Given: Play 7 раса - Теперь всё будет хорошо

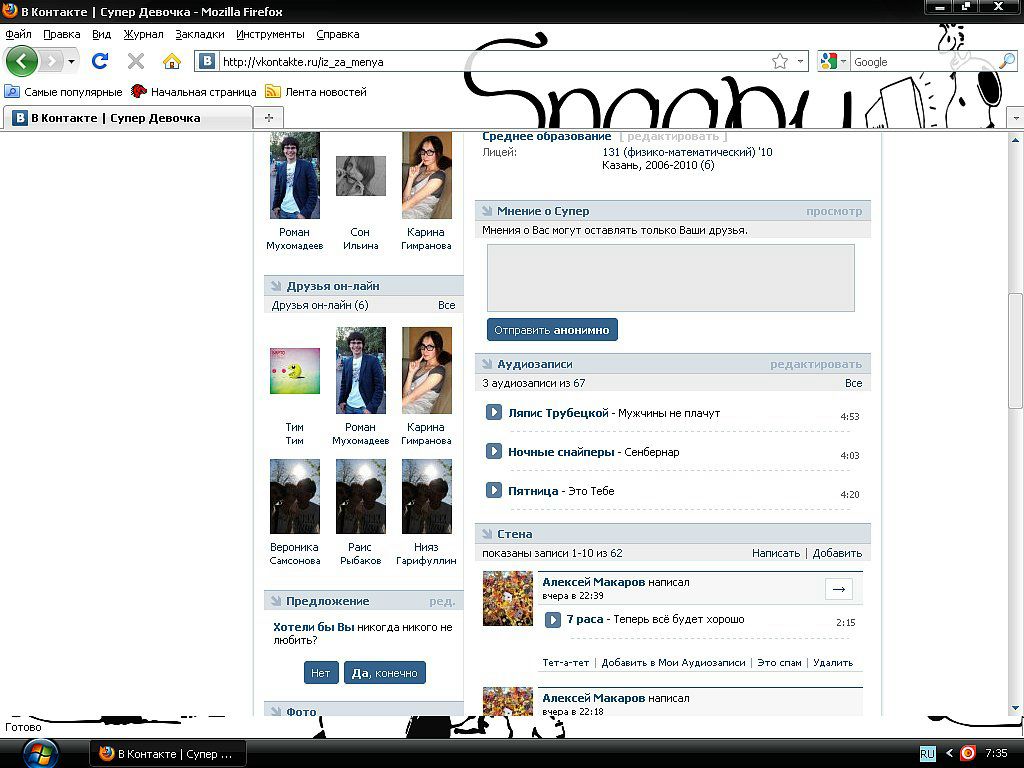Looking at the screenshot, I should [552, 619].
